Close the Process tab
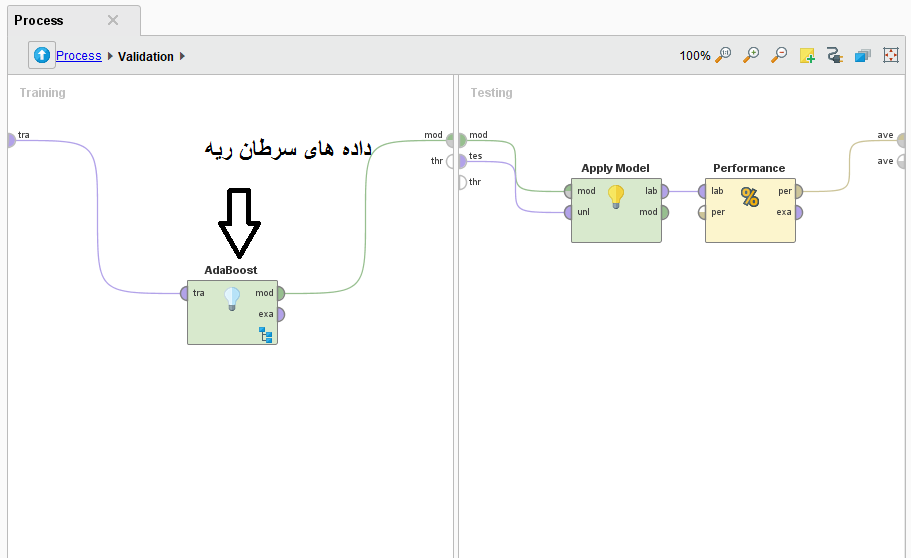 (113, 20)
